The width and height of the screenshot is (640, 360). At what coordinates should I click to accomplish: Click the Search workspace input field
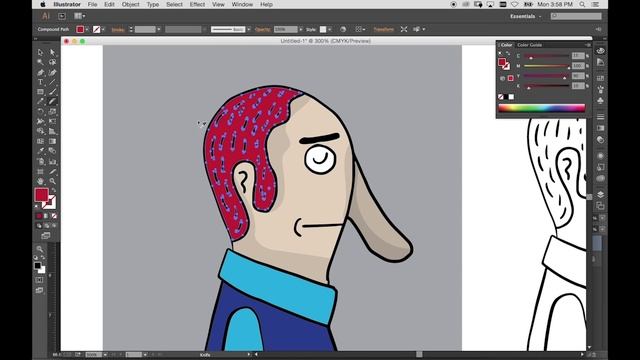(576, 16)
